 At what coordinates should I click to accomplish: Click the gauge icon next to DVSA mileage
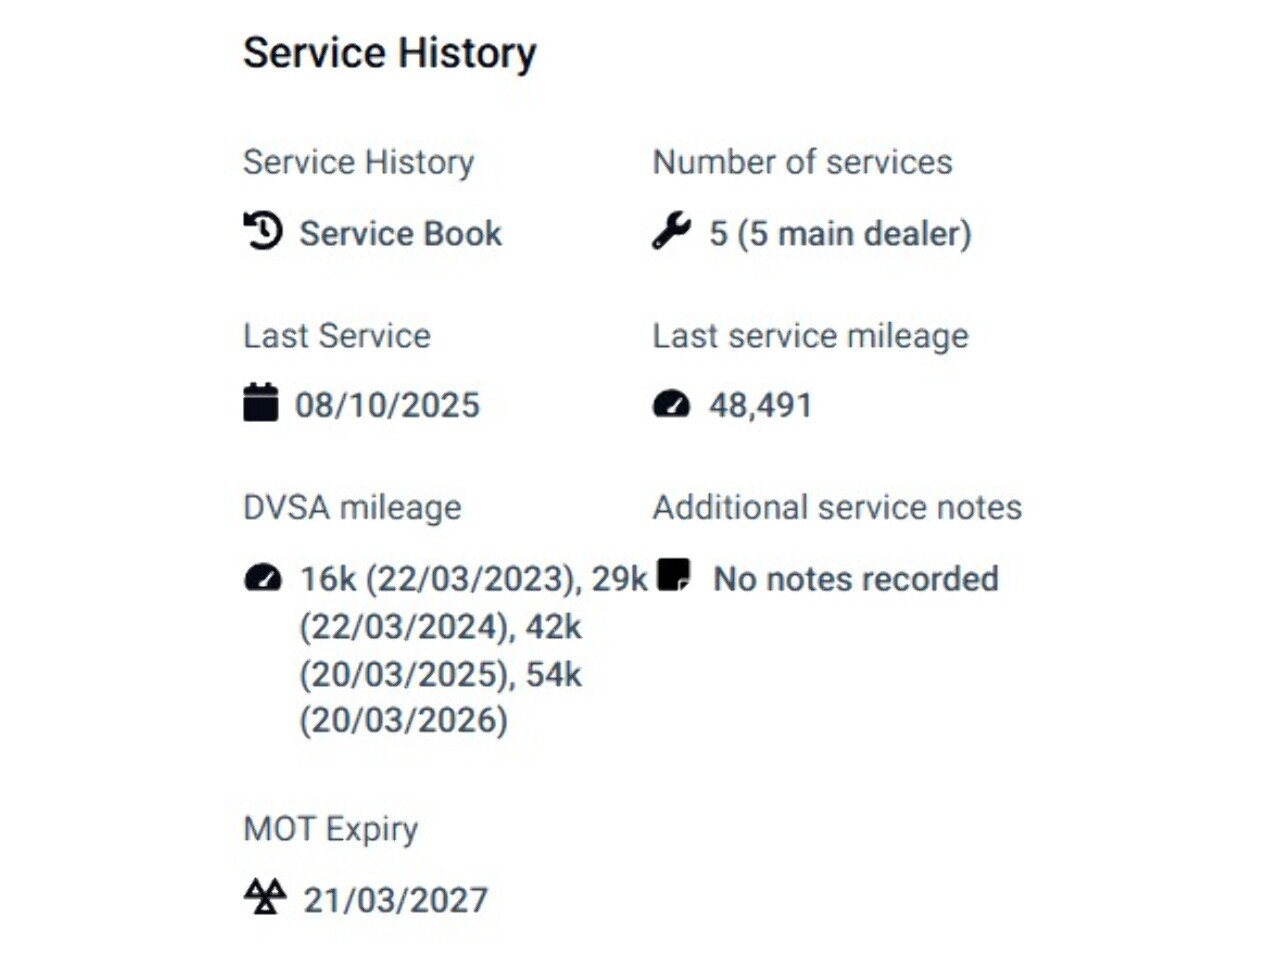tap(263, 578)
